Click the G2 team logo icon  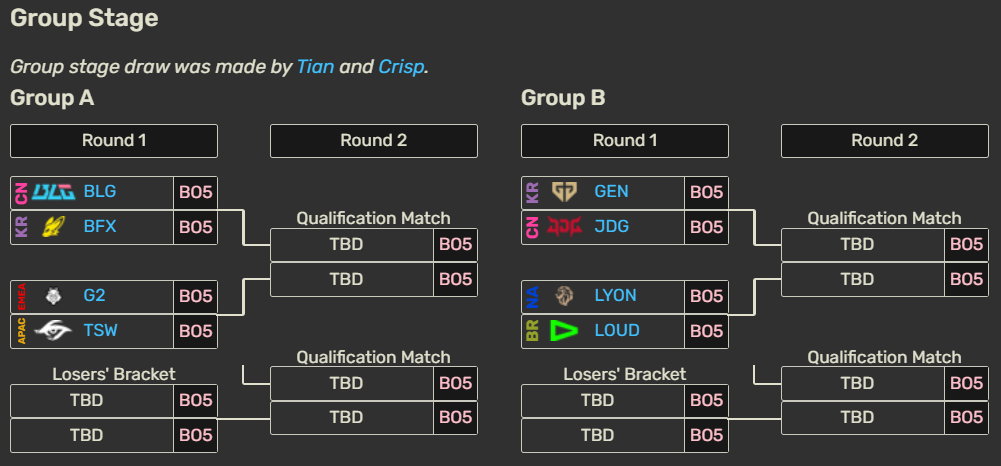53,296
